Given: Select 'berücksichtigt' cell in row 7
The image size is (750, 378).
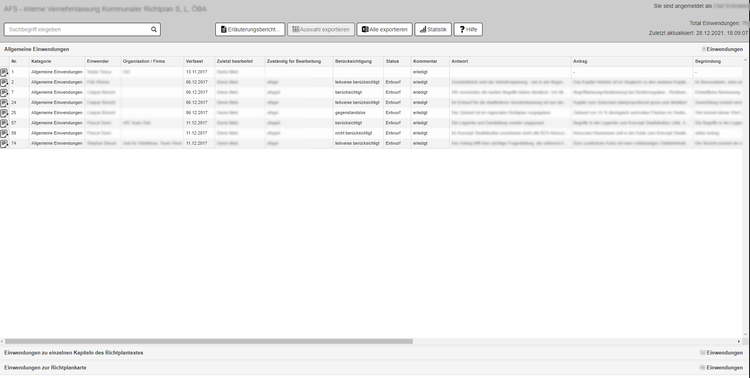Looking at the screenshot, I should point(348,92).
